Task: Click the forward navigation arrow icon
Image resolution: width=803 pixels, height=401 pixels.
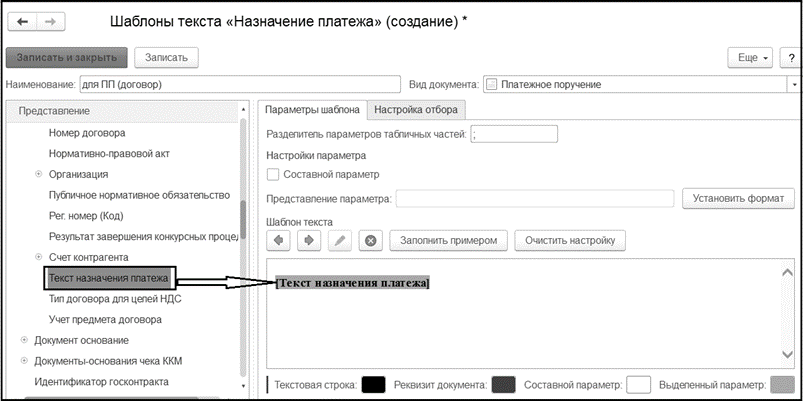Action: pyautogui.click(x=50, y=22)
